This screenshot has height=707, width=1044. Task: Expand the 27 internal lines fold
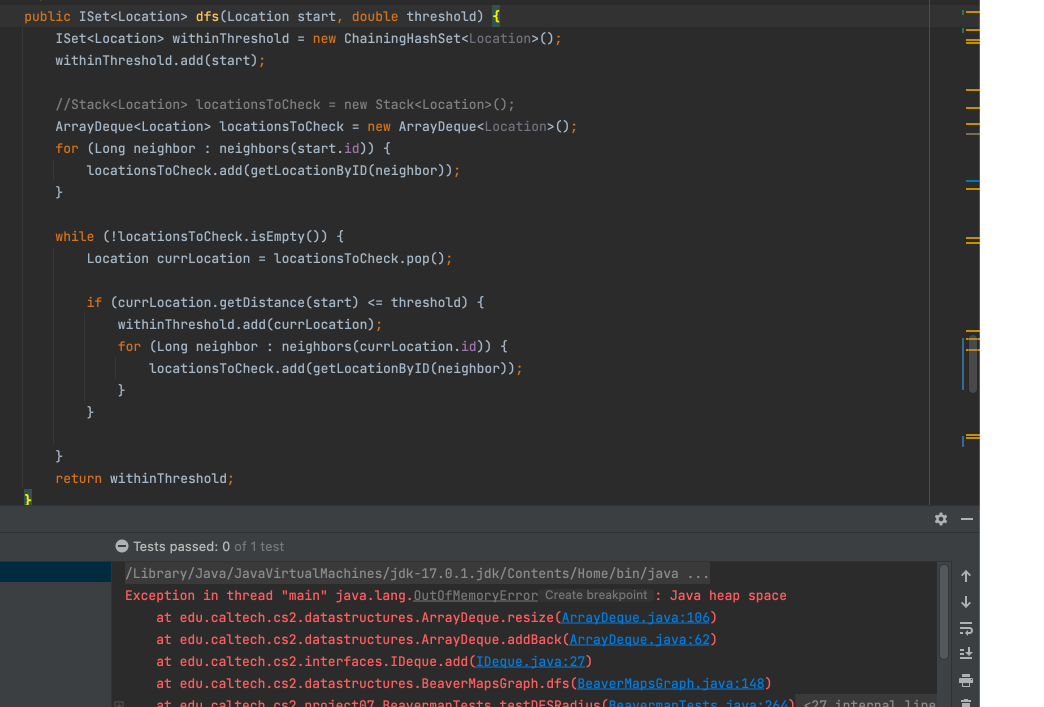[x=868, y=704]
